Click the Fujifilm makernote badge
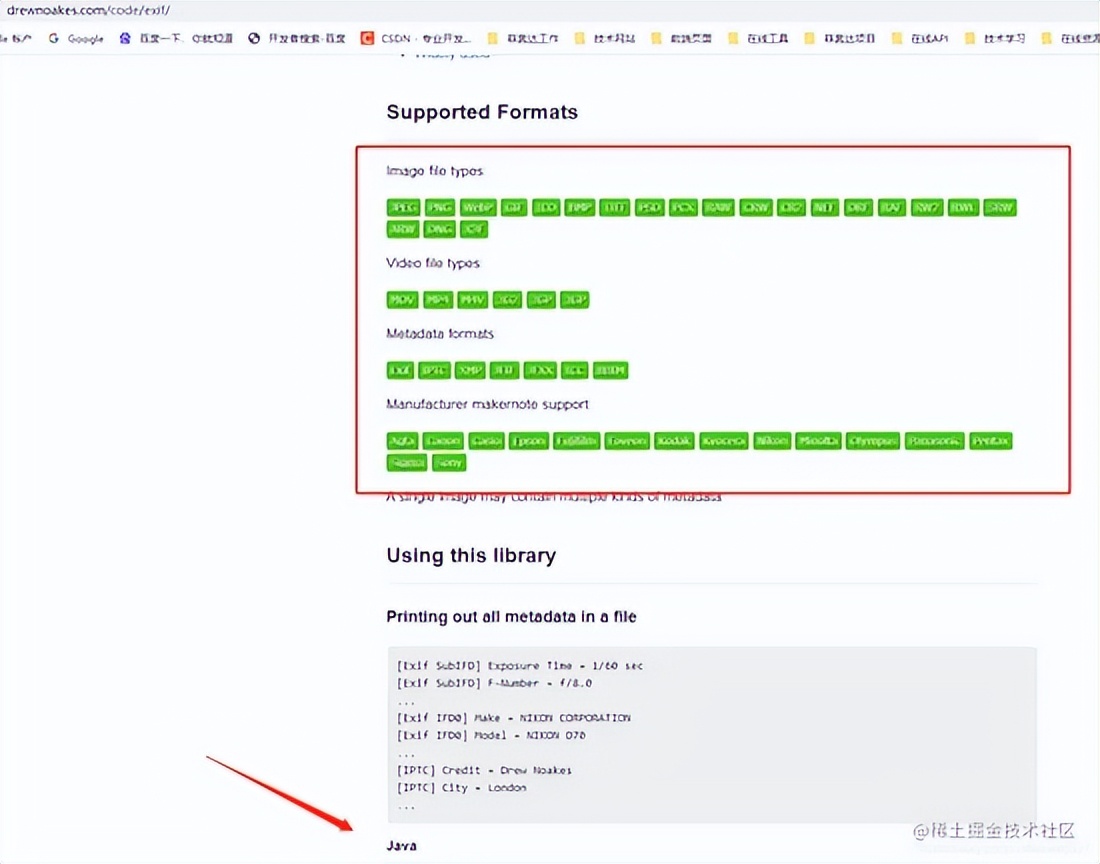1100x864 pixels. [x=577, y=441]
